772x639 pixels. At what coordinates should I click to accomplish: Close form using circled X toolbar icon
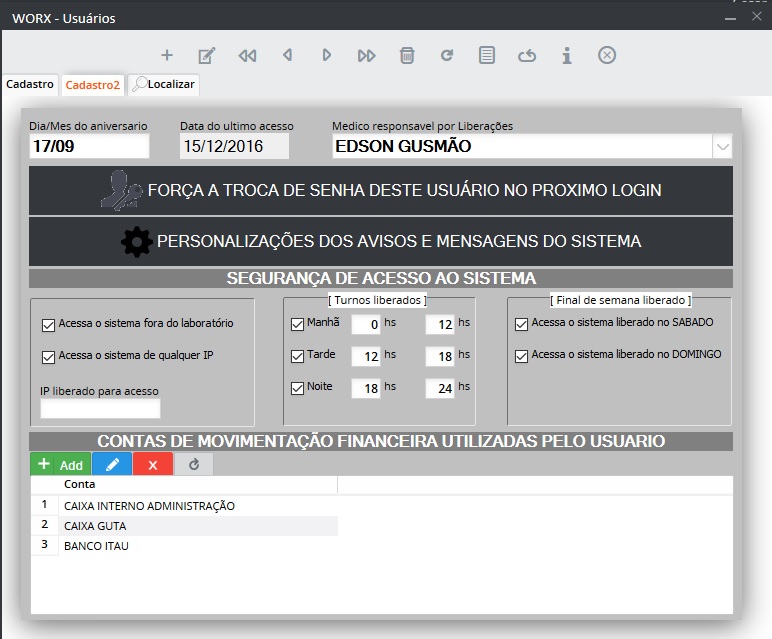click(607, 55)
